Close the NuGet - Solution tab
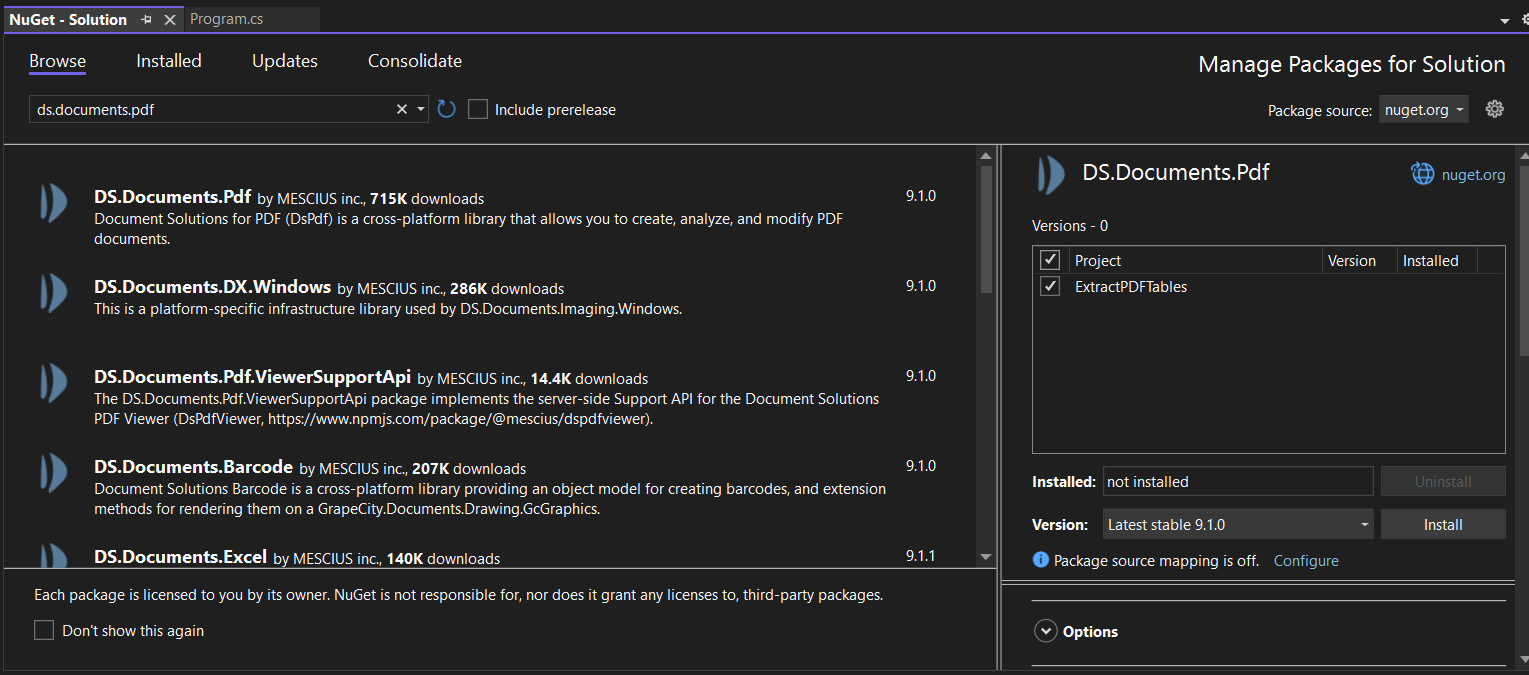1529x675 pixels. pyautogui.click(x=170, y=19)
